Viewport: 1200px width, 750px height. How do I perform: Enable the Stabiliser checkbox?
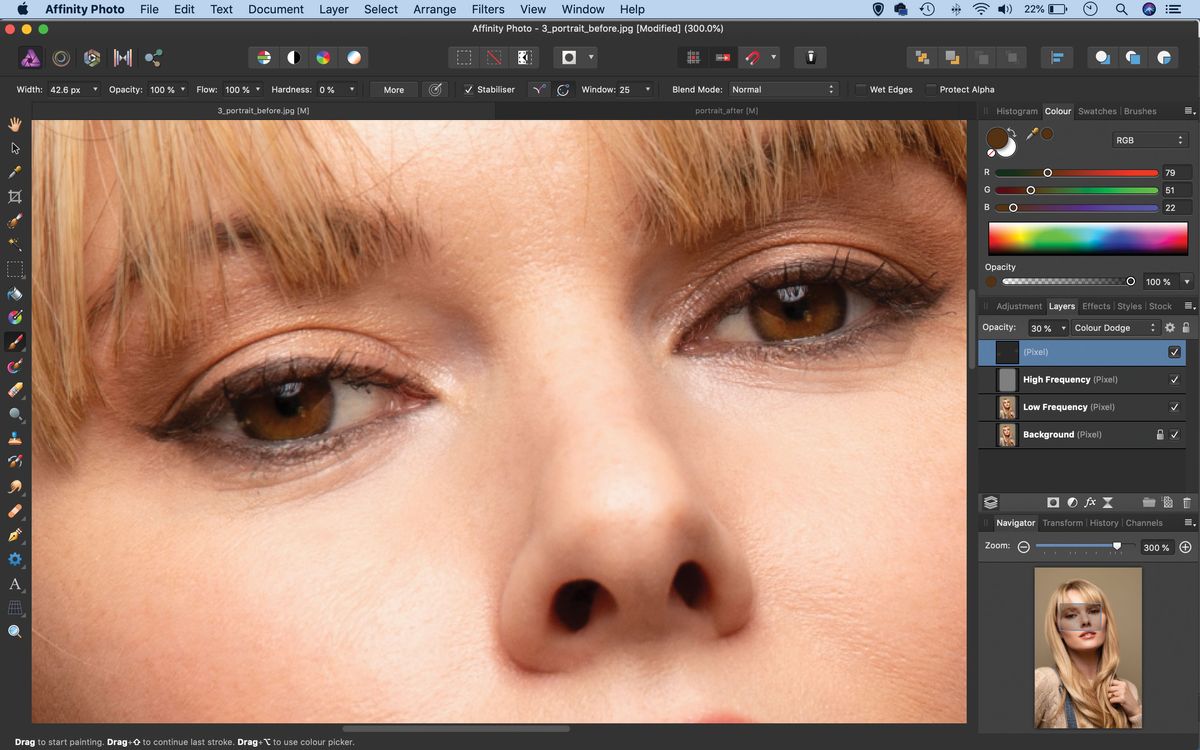[469, 89]
